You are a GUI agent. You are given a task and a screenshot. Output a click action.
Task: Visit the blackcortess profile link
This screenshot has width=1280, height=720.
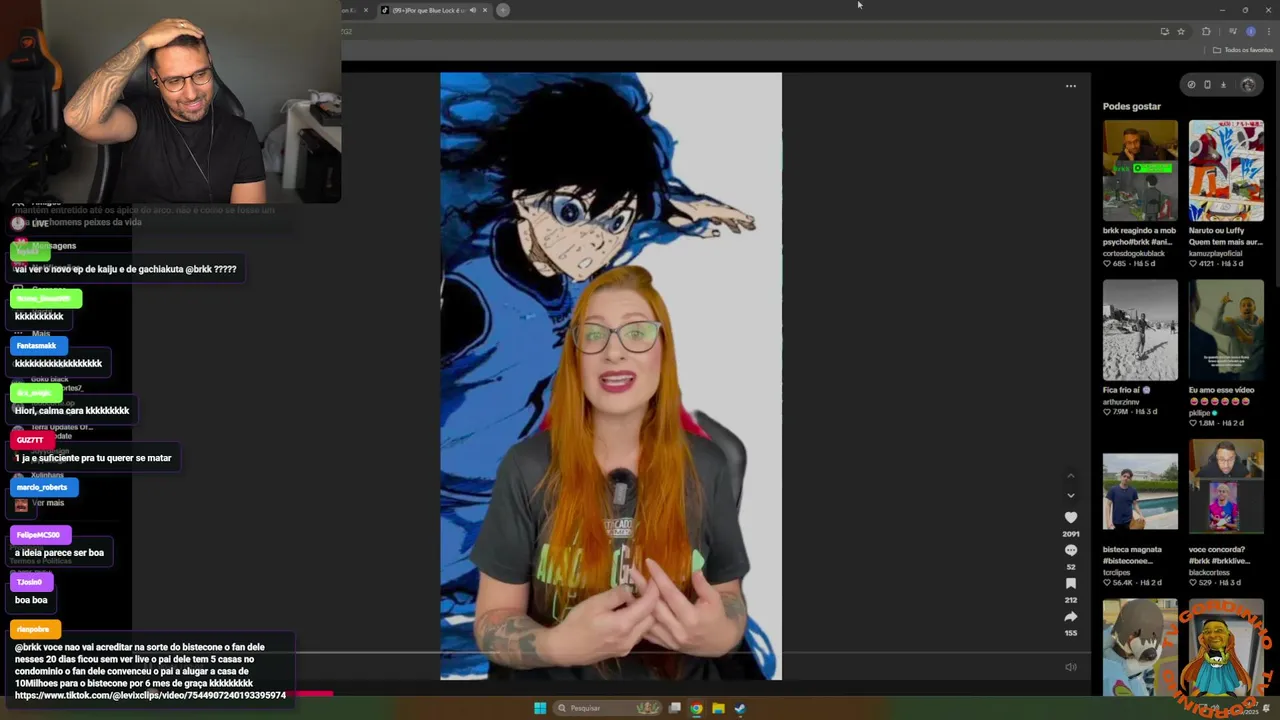tap(1209, 572)
